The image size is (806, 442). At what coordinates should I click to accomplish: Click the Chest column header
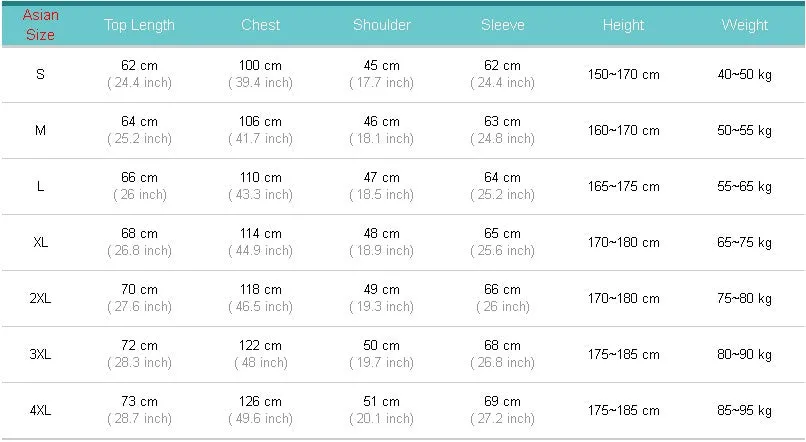[261, 25]
